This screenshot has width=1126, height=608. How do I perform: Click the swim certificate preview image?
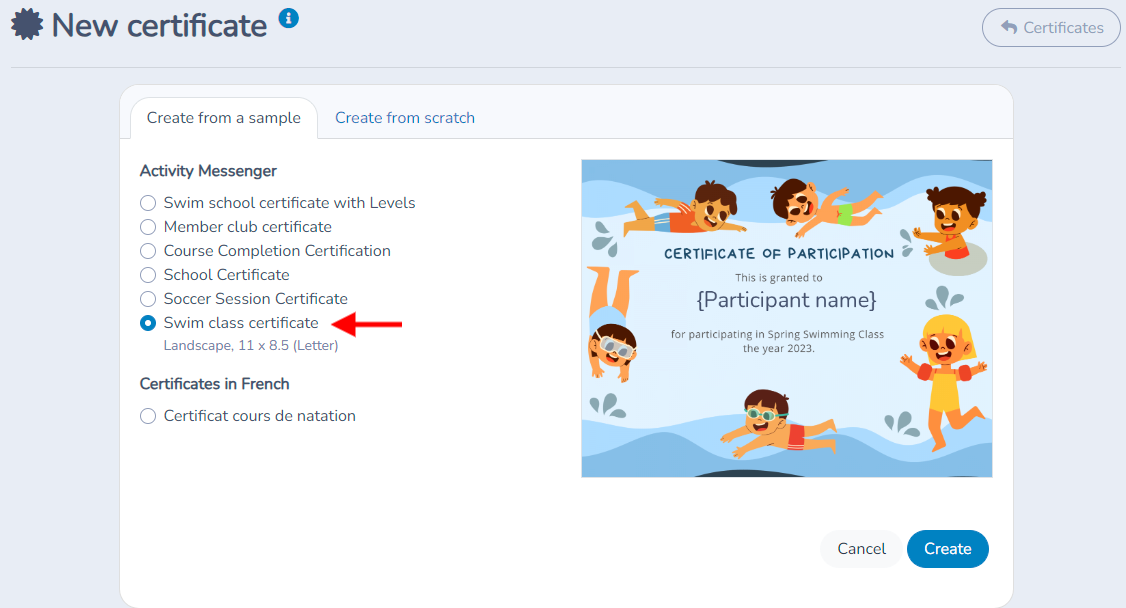786,318
